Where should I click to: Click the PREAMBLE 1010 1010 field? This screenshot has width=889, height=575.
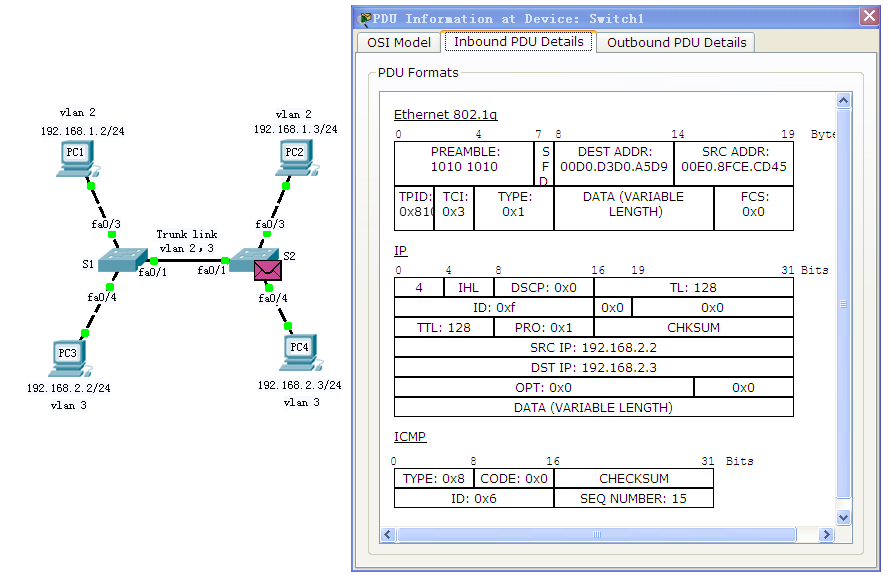pyautogui.click(x=464, y=163)
